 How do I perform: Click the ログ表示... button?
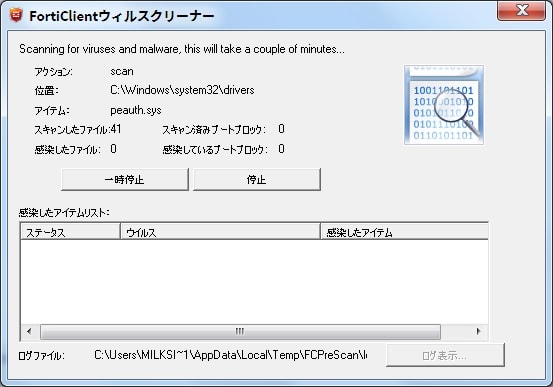coord(445,355)
